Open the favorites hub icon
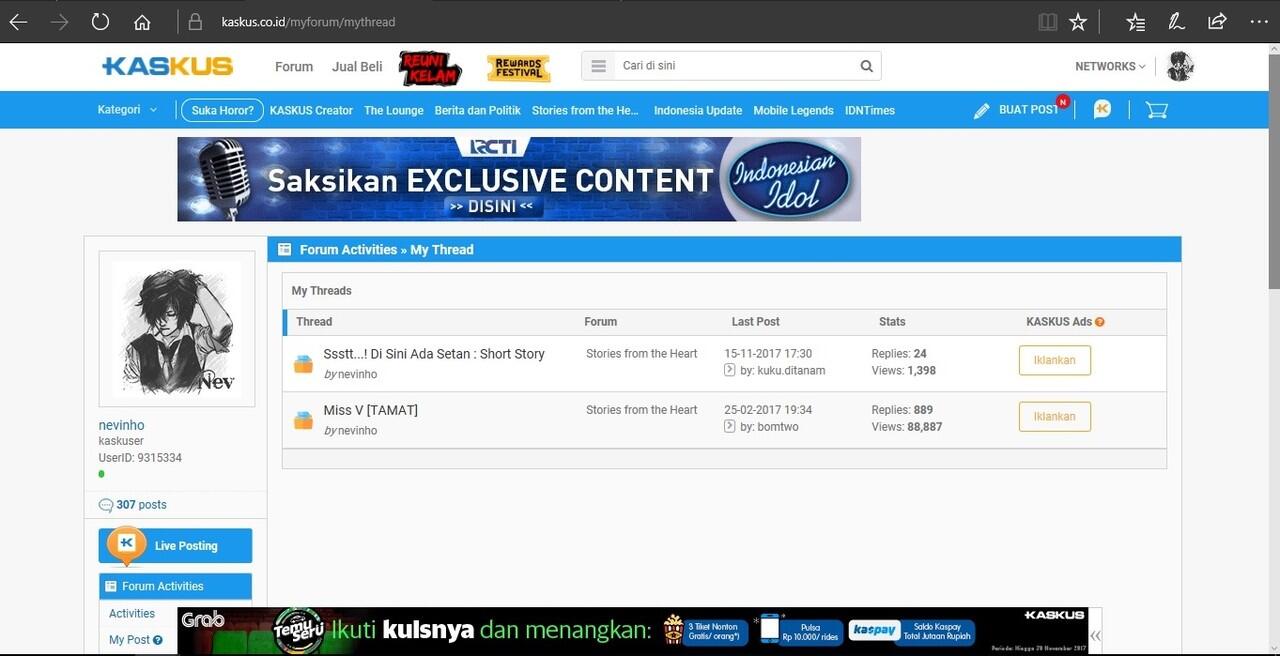The height and width of the screenshot is (656, 1280). (1135, 22)
